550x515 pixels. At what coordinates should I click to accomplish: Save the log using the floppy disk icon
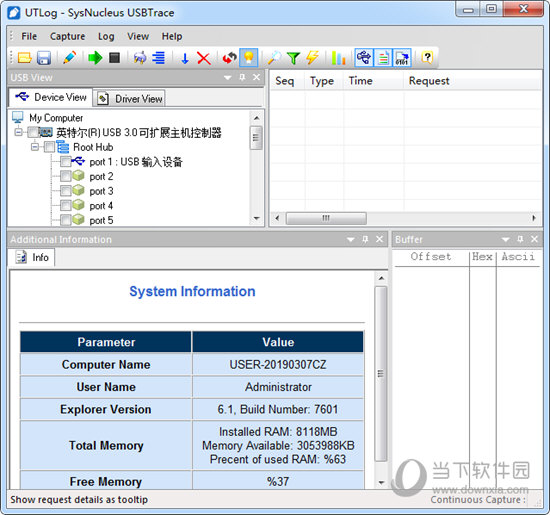point(43,58)
